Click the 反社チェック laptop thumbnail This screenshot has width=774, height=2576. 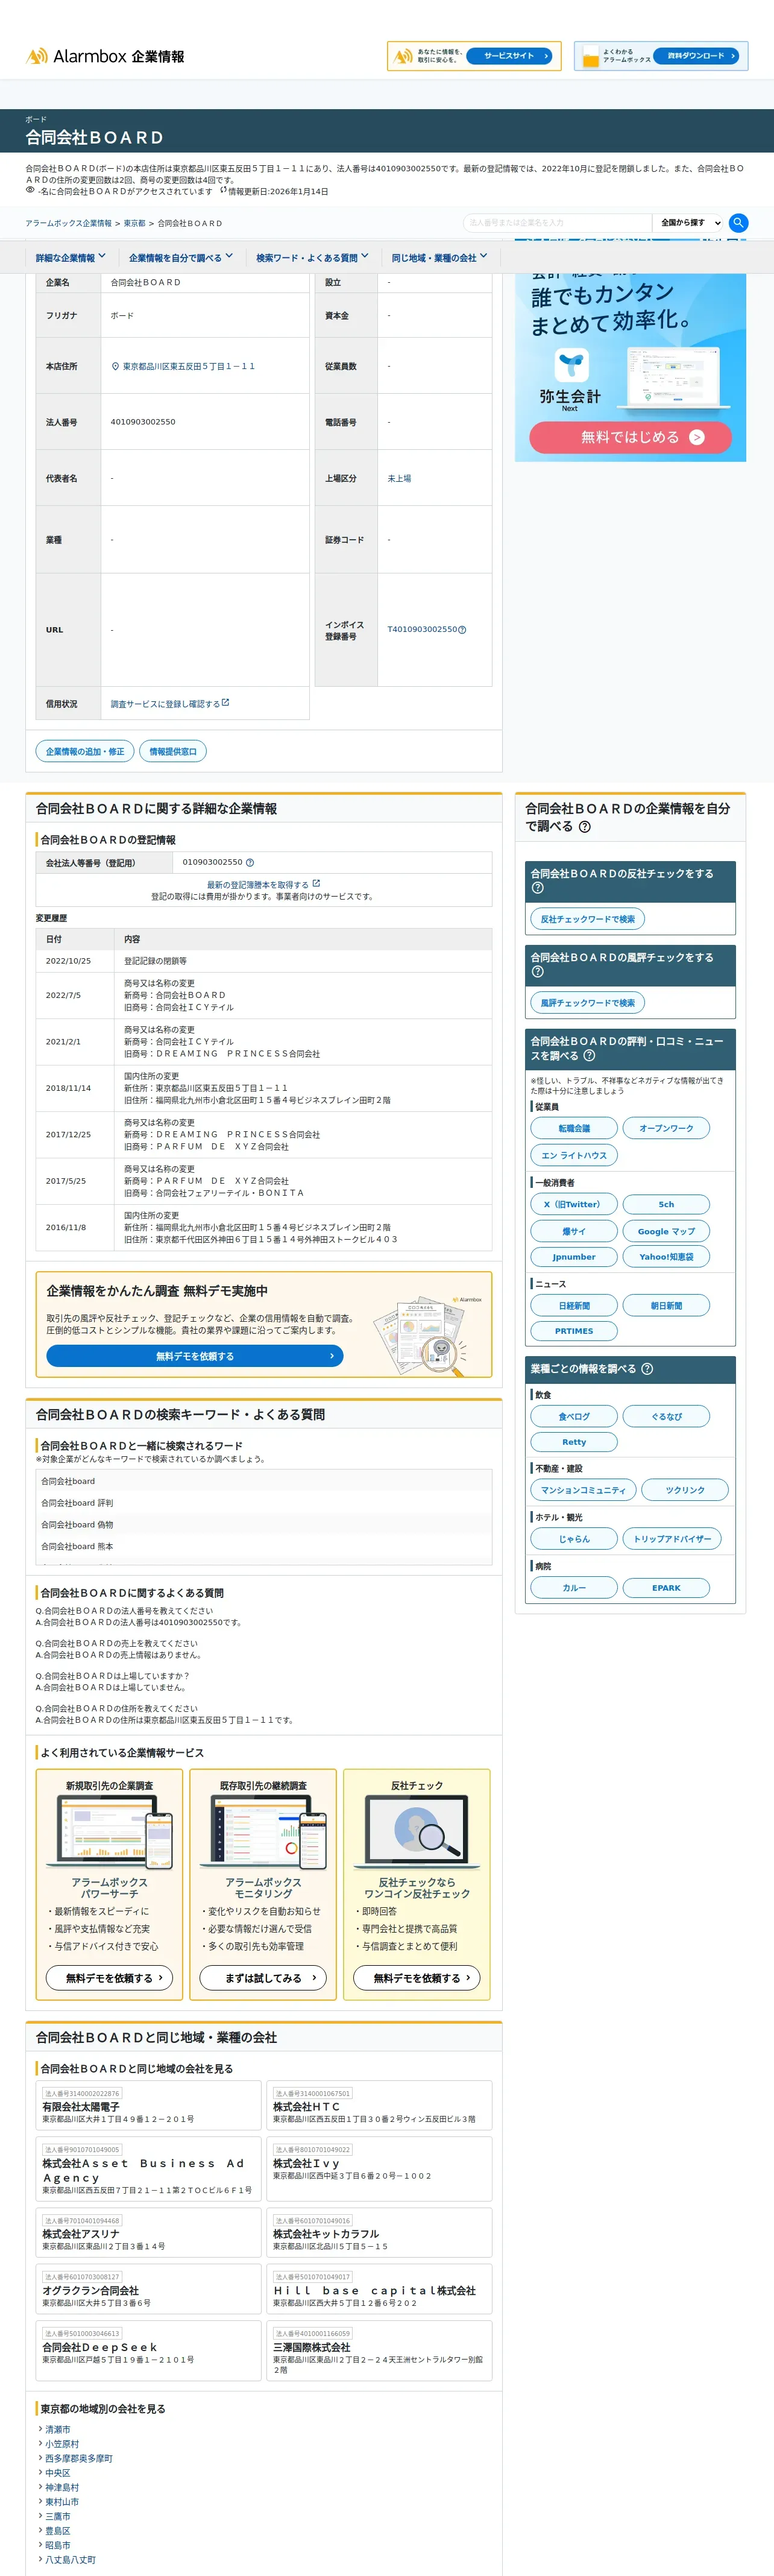tap(417, 1831)
